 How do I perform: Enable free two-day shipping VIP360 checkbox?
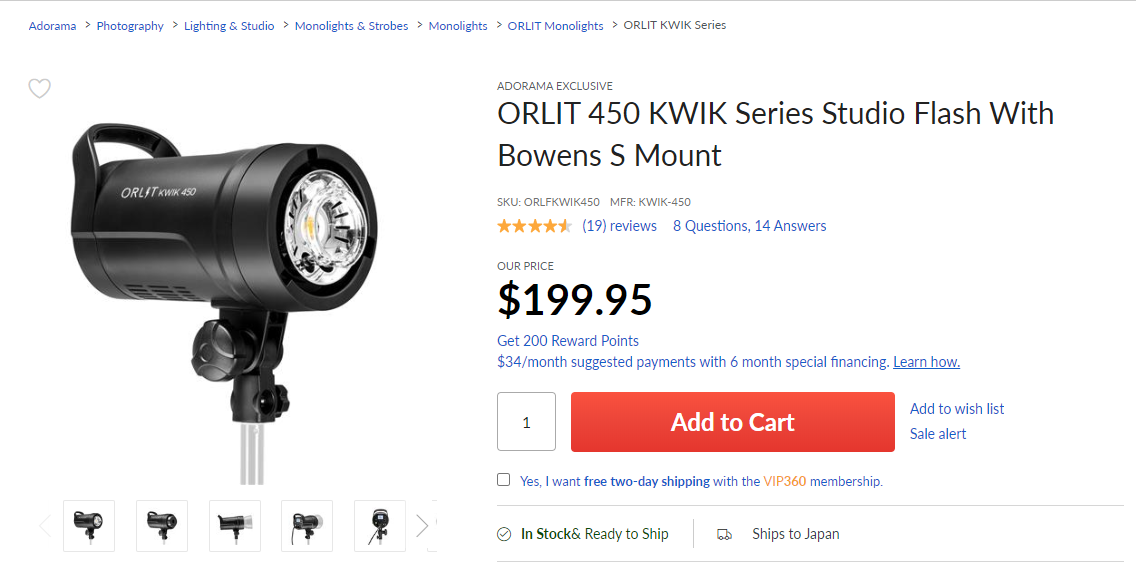(x=504, y=480)
